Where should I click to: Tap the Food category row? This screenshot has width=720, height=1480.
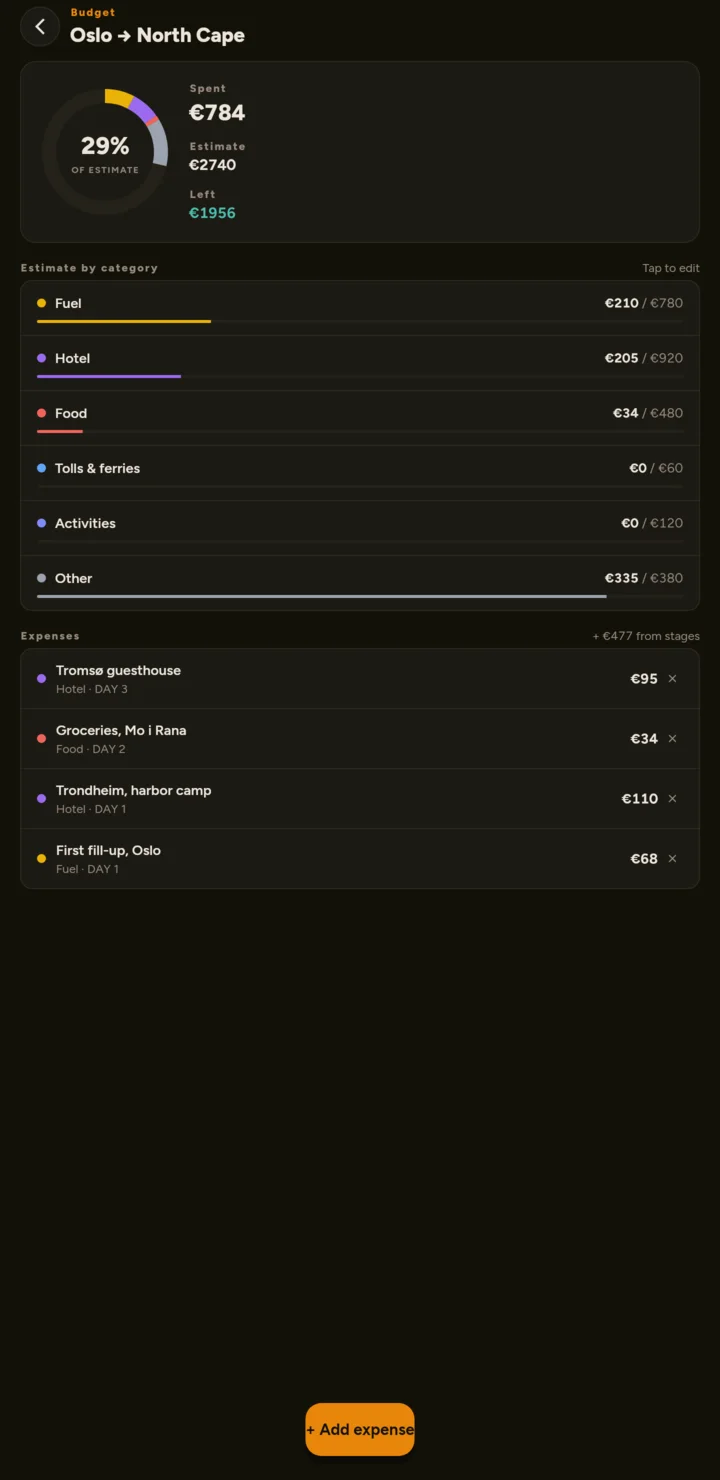(x=360, y=418)
